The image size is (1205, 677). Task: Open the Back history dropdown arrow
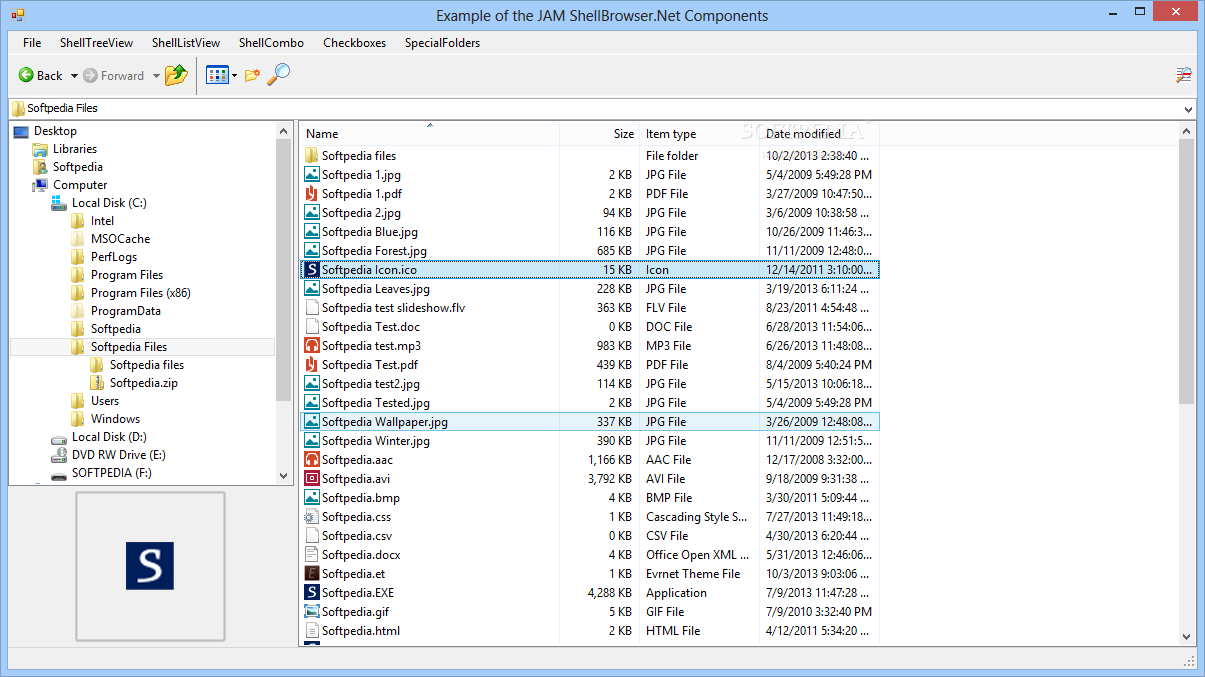74,76
